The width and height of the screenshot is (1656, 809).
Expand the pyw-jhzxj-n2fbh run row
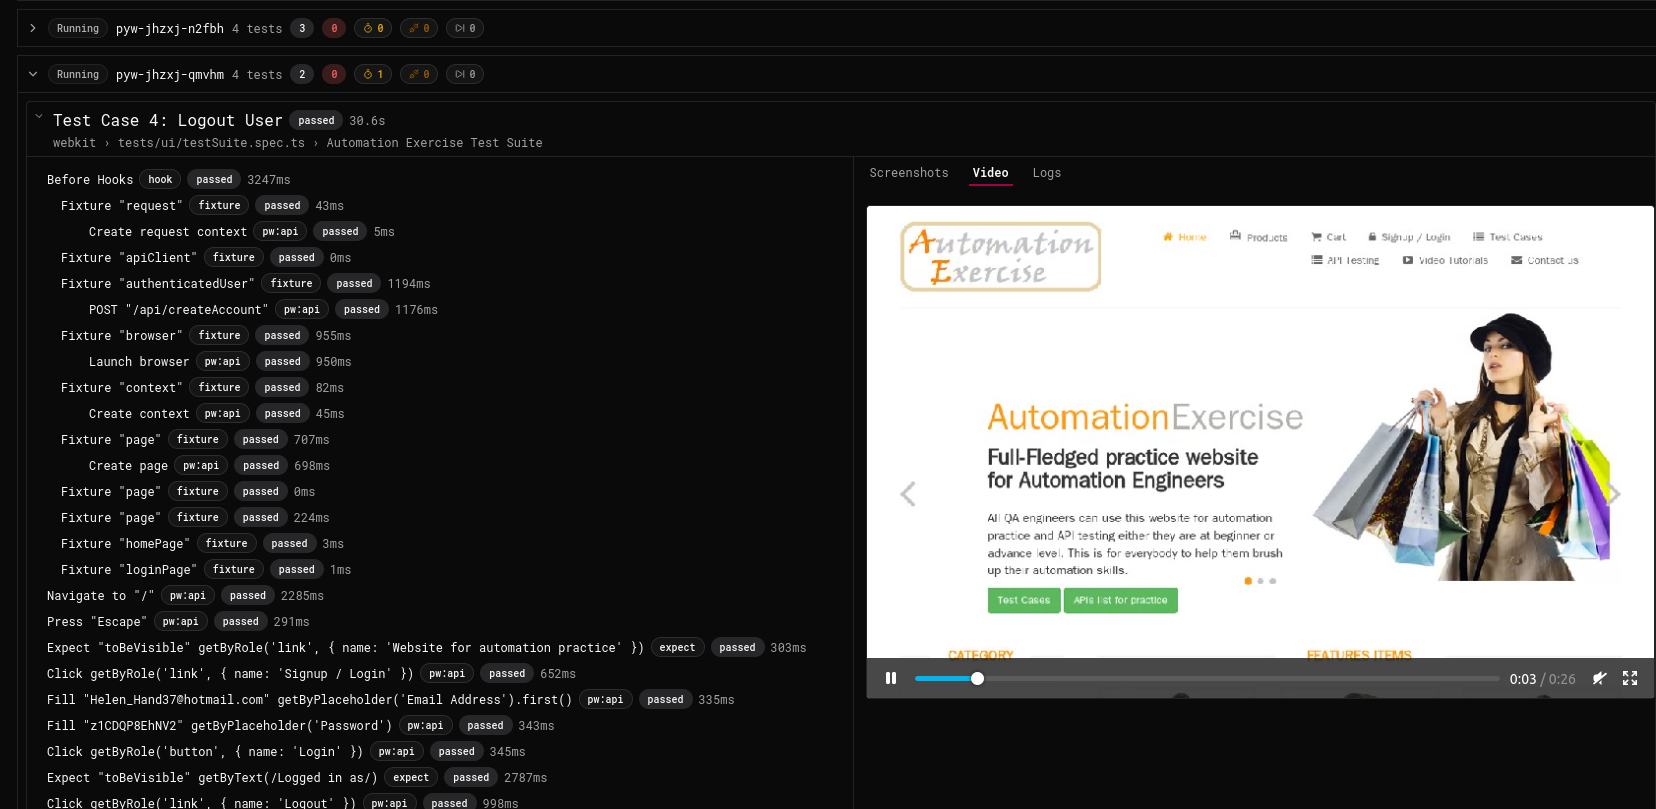point(33,28)
